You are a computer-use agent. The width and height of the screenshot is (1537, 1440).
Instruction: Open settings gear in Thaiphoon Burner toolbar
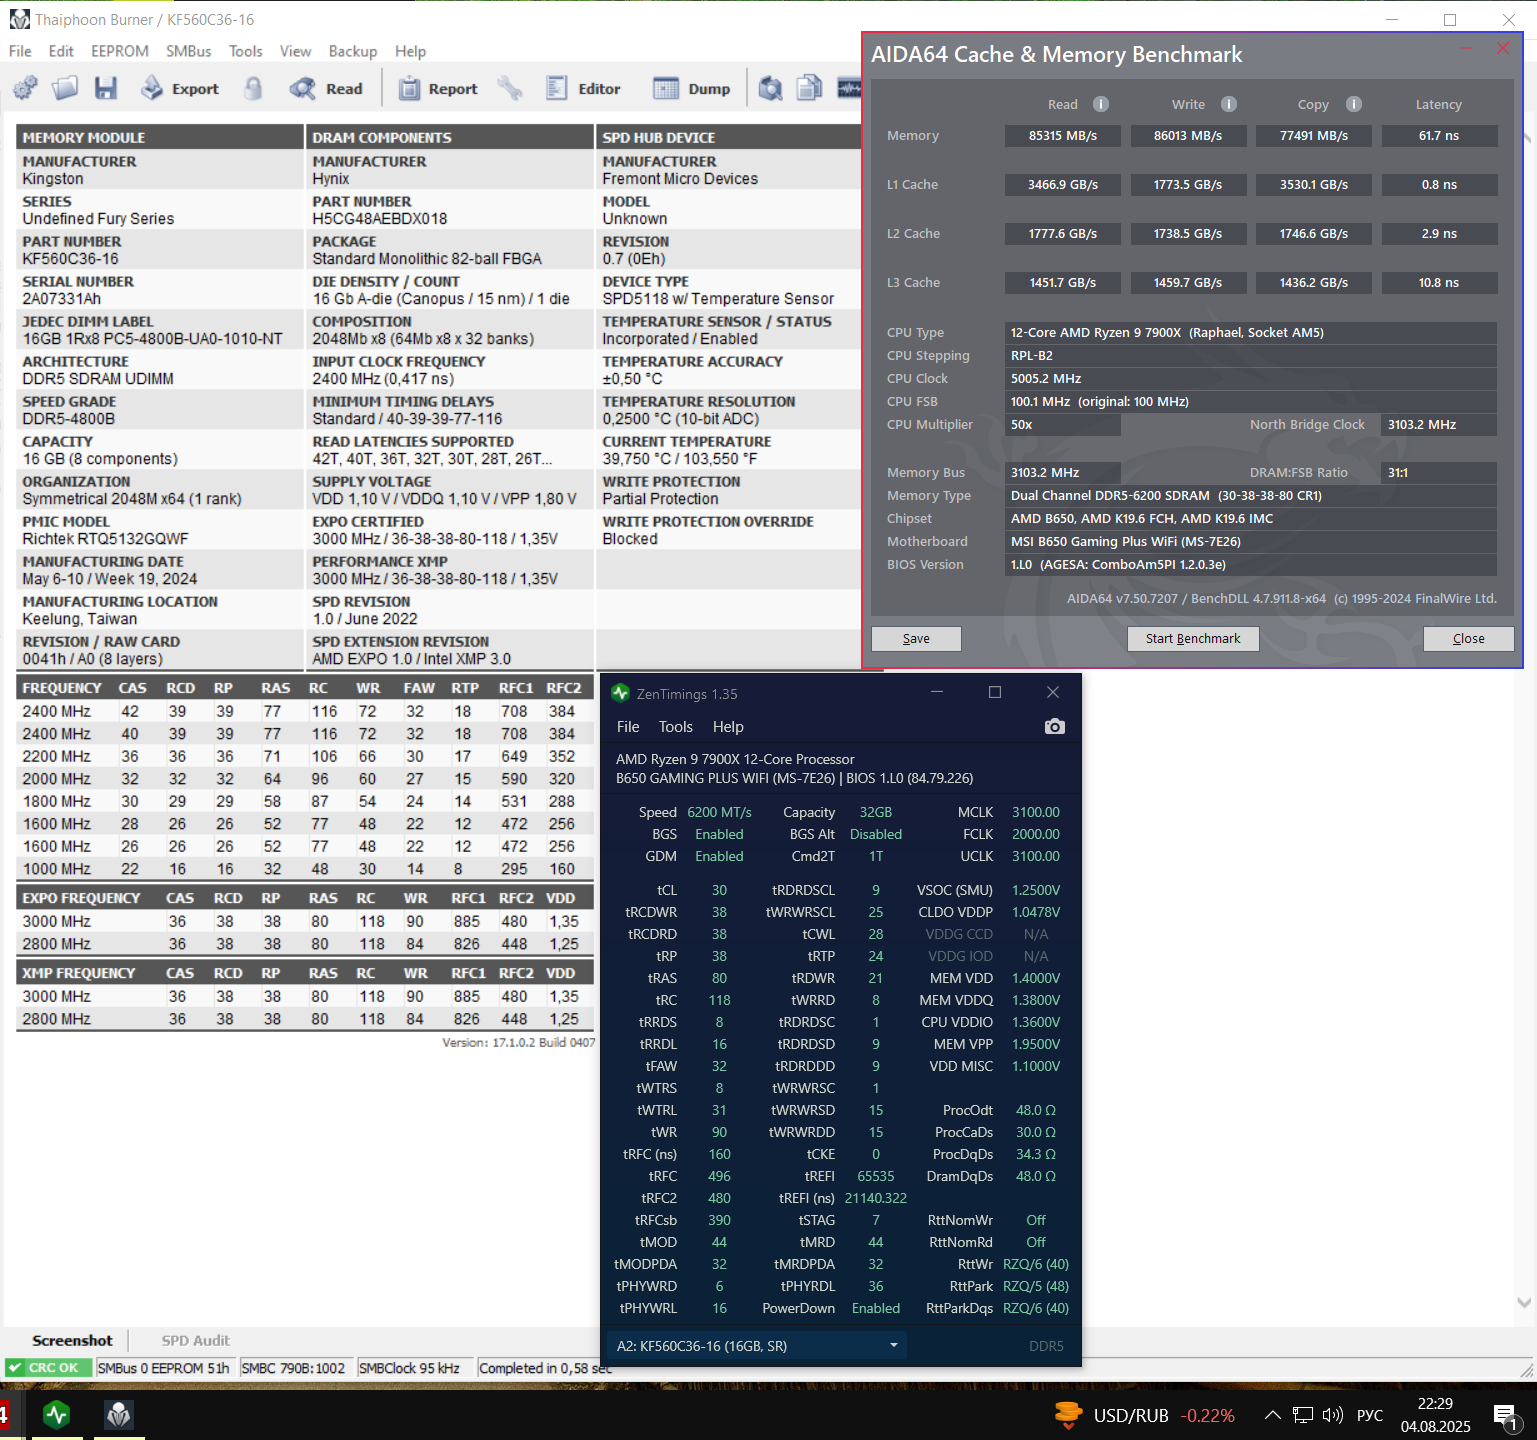click(x=26, y=88)
